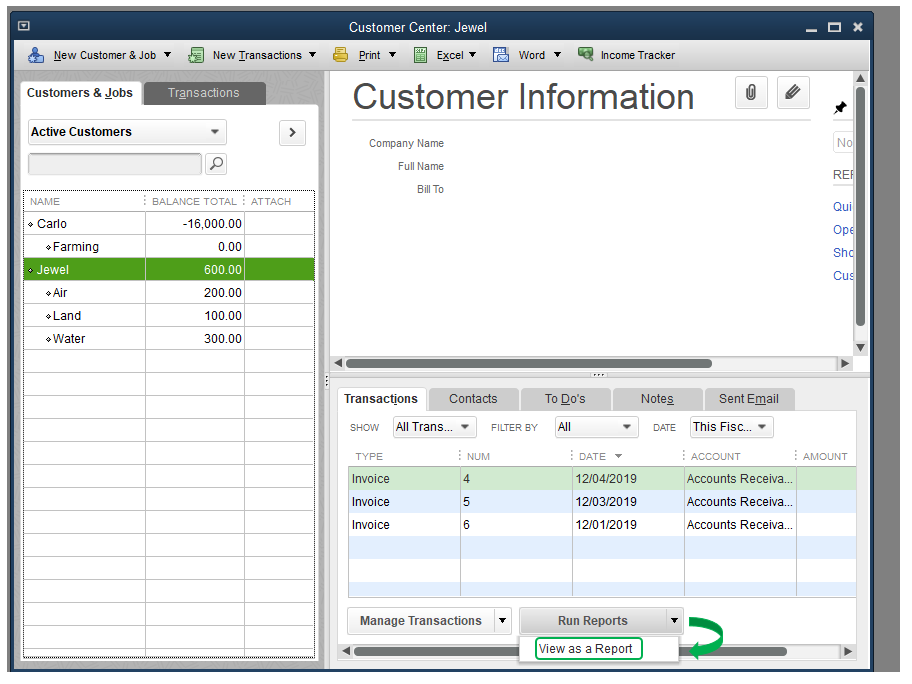Image resolution: width=912 pixels, height=684 pixels.
Task: Click Manage Transactions button
Action: 421,621
